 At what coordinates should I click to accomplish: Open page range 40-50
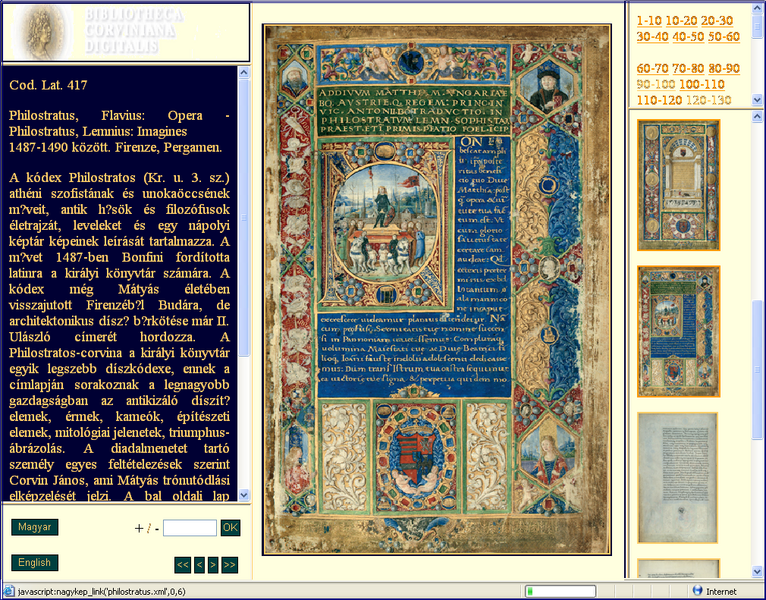click(688, 37)
